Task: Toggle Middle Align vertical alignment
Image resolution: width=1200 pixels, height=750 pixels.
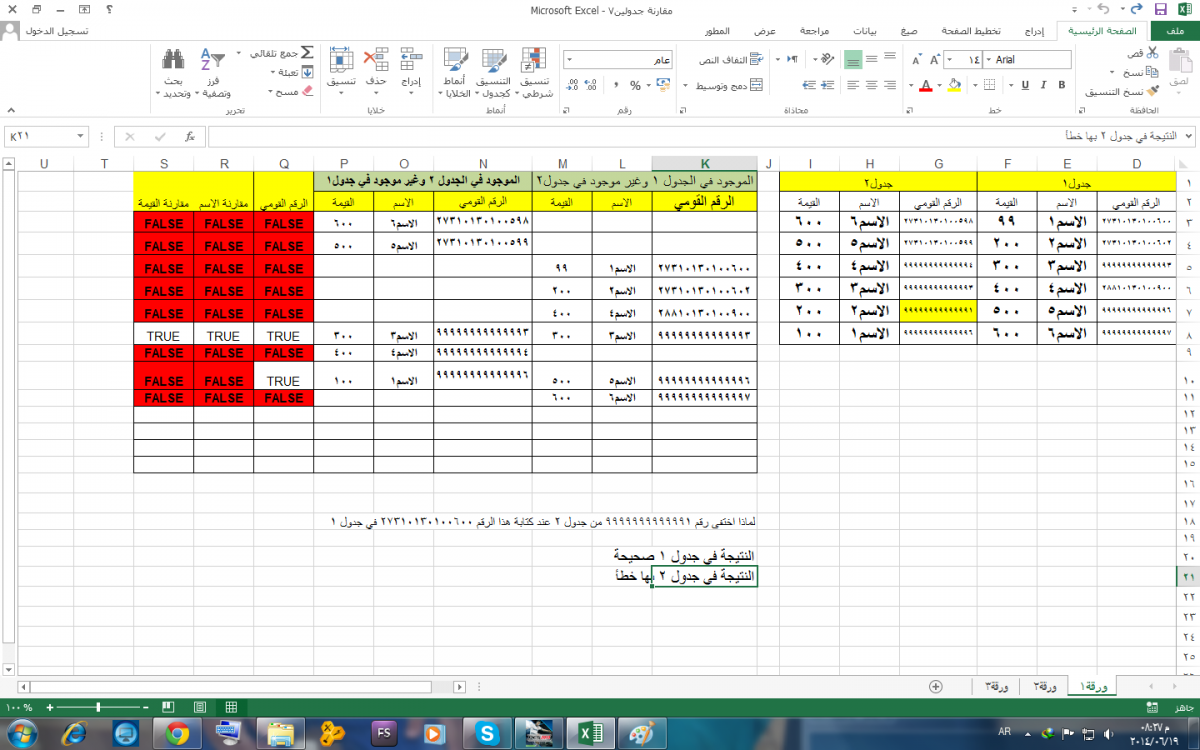Action: coord(871,60)
